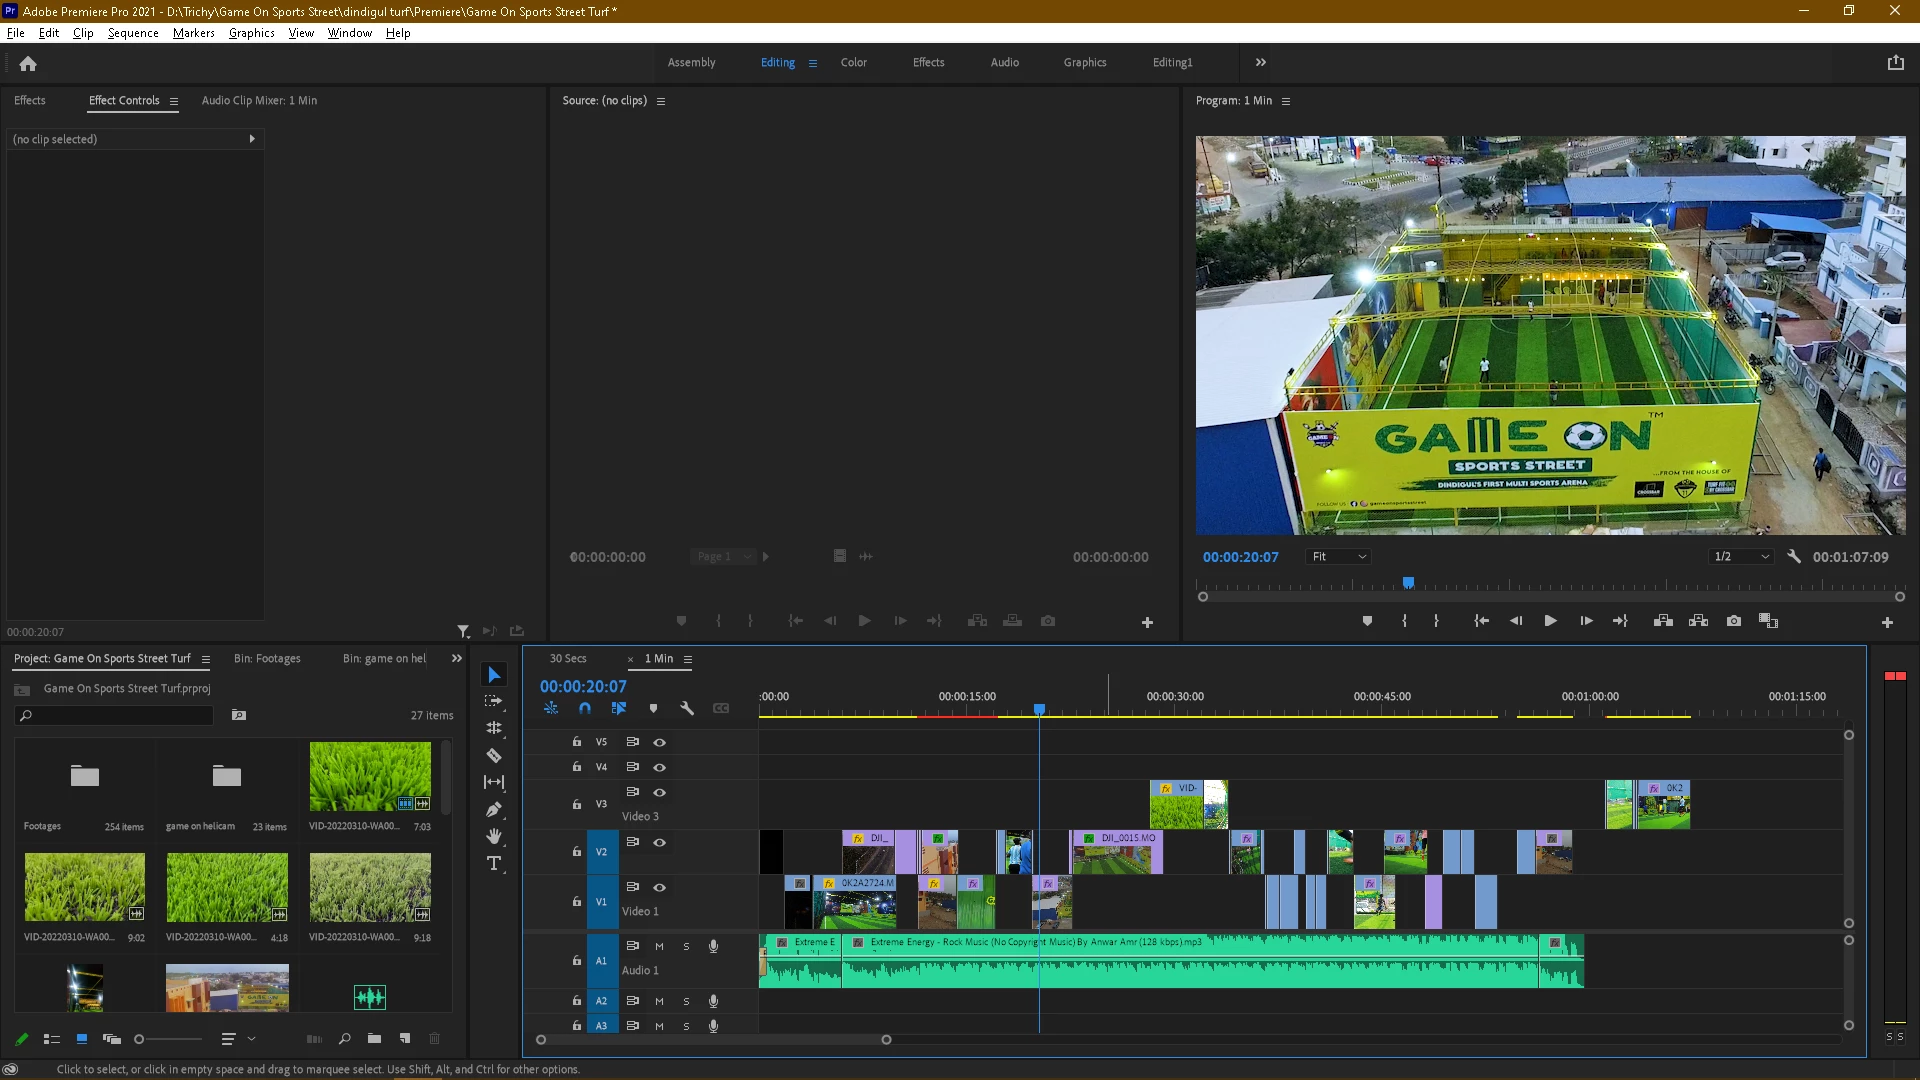The height and width of the screenshot is (1080, 1920).
Task: Open the 1/2 playback resolution dropdown
Action: 1741,557
